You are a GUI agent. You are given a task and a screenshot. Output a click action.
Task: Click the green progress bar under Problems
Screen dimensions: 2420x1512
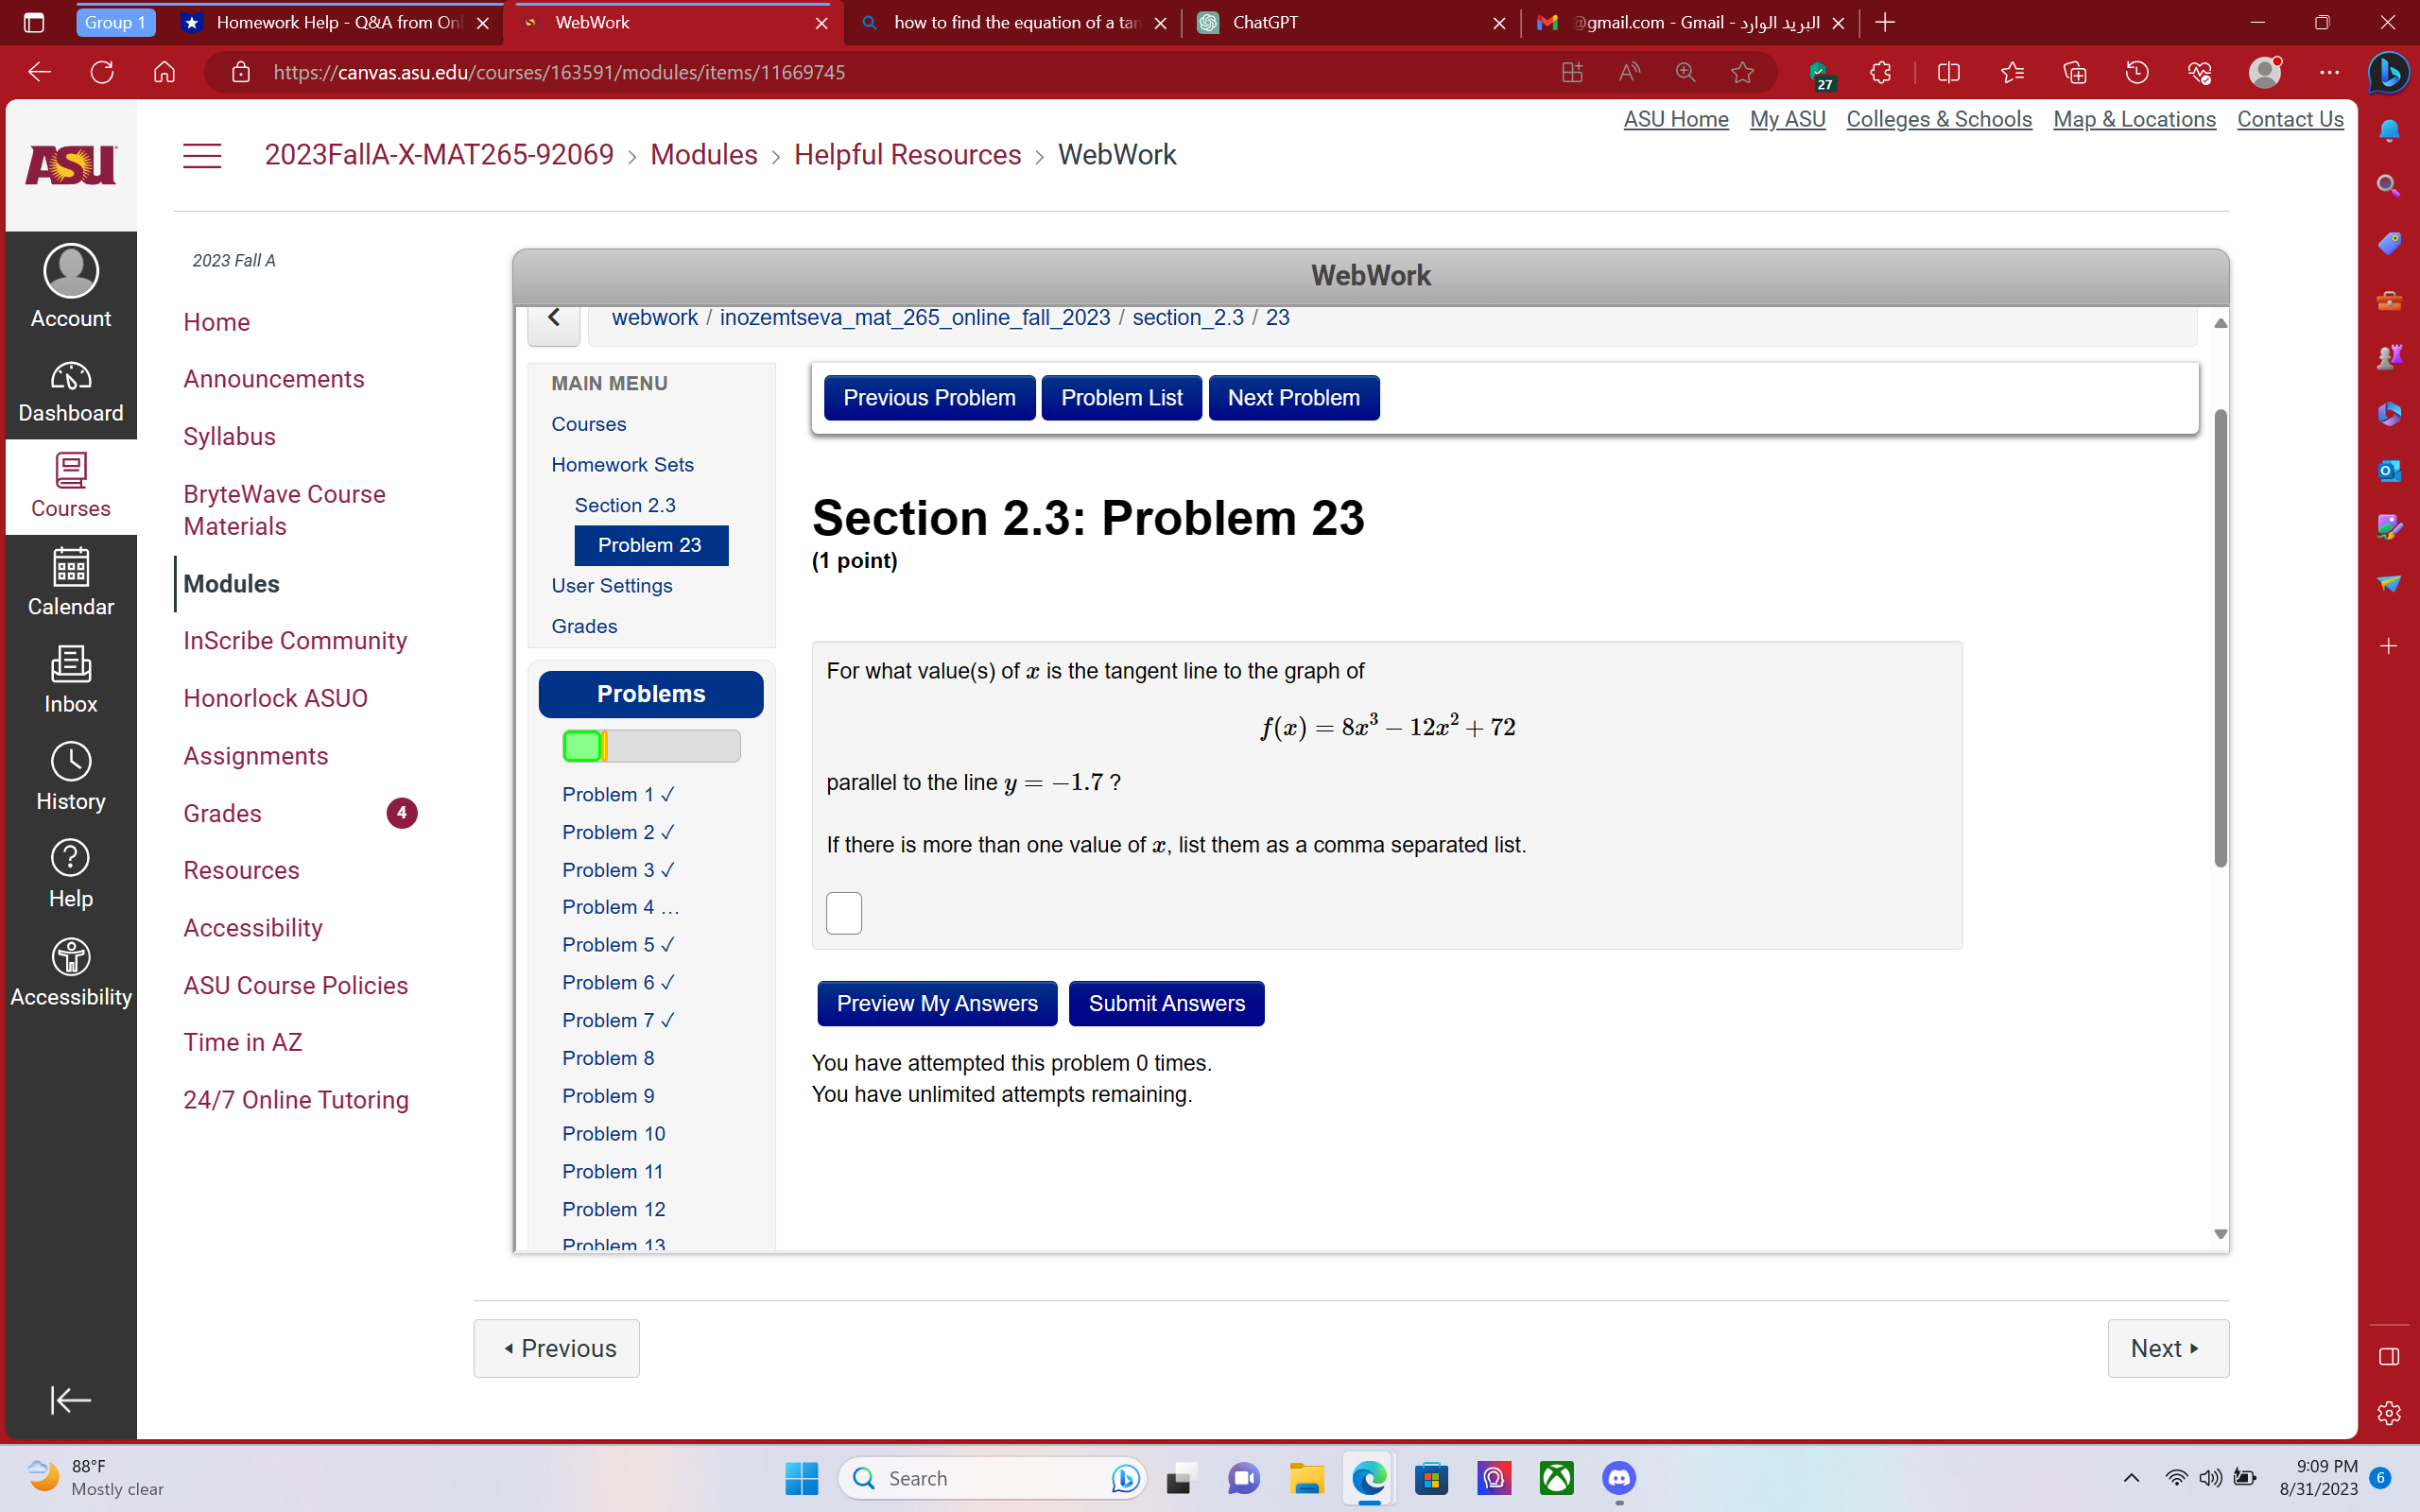[583, 745]
